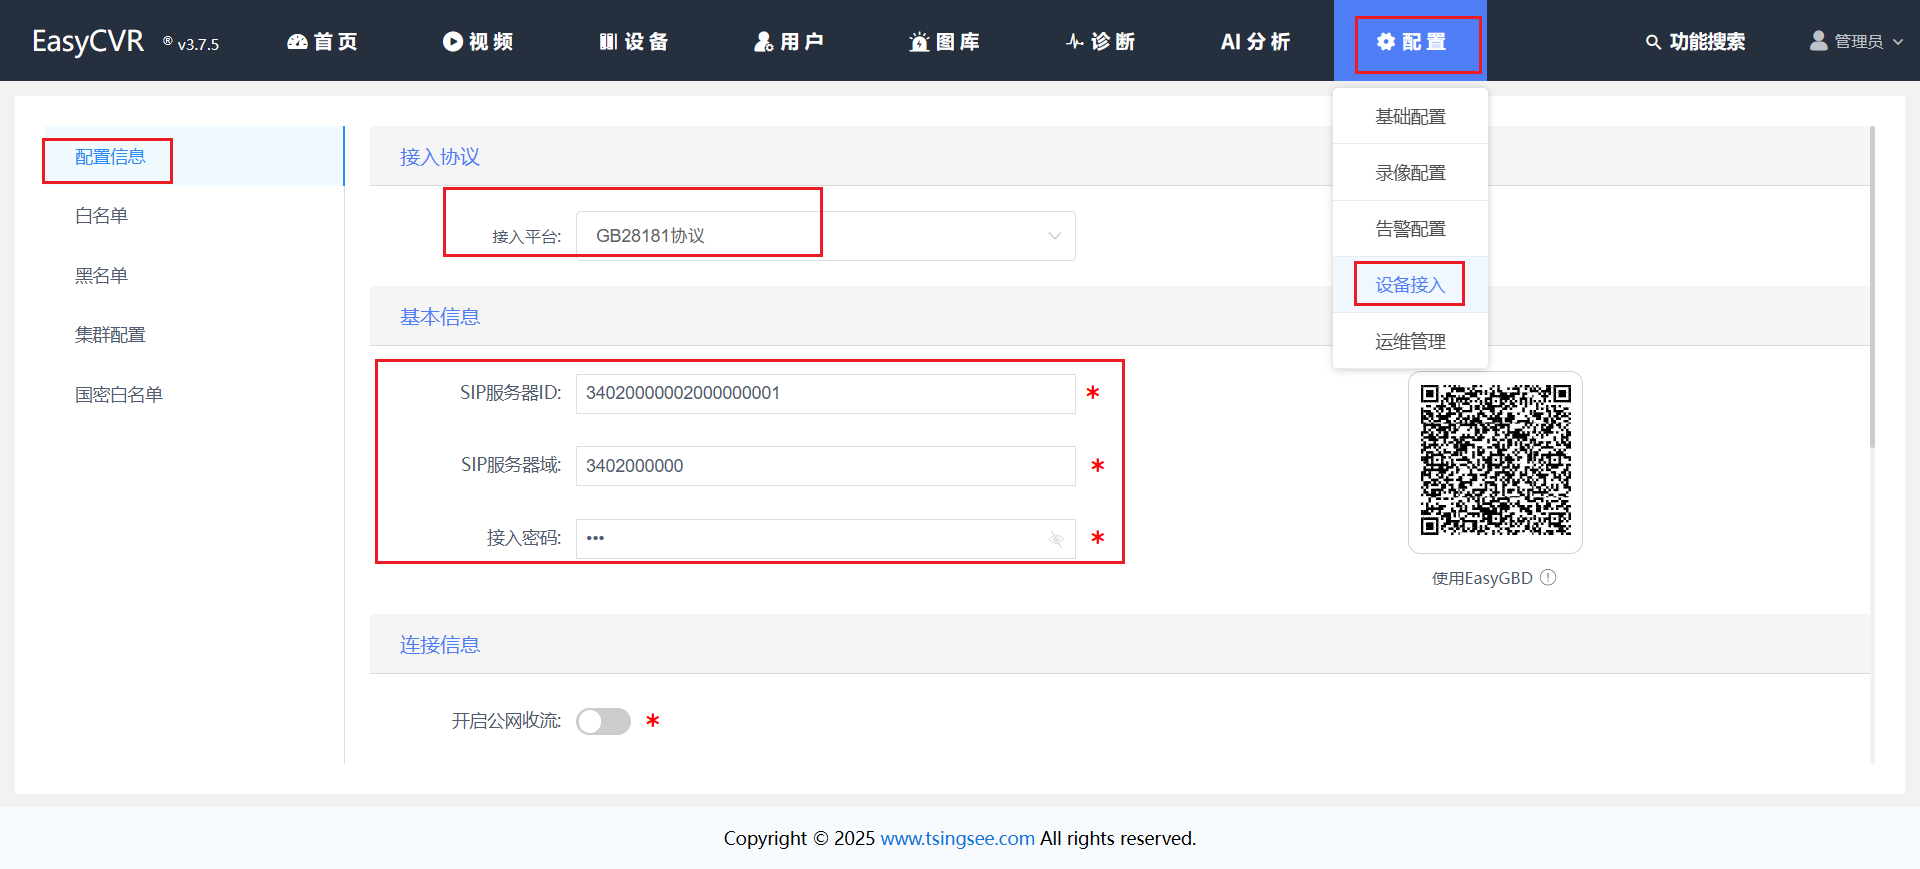
Task: Click the EasyCVR logo
Action: [x=88, y=41]
